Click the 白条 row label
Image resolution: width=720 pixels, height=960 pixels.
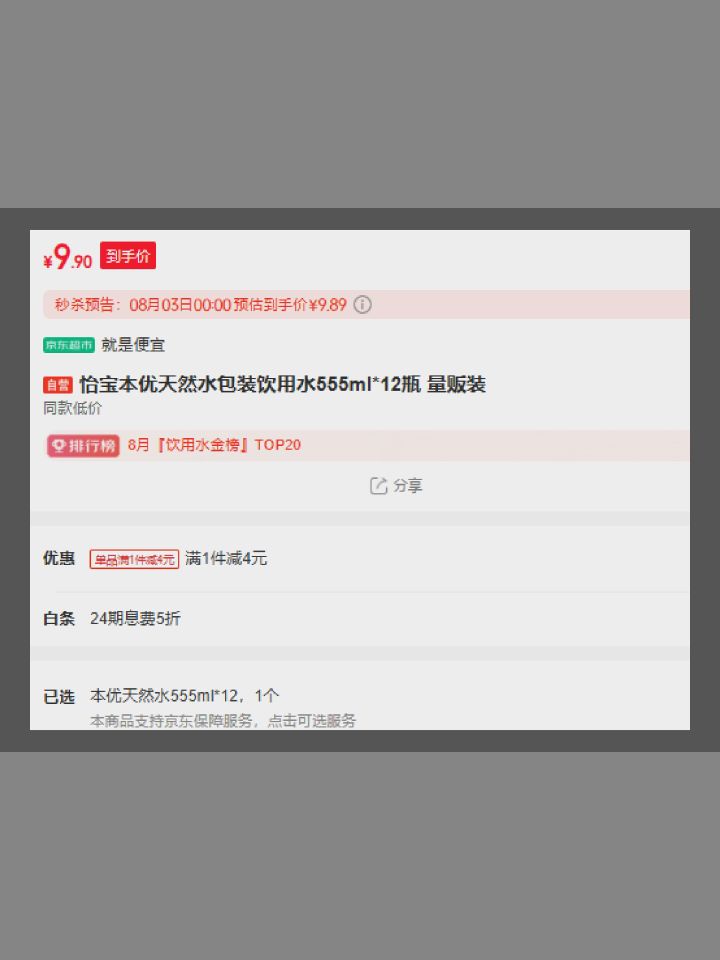pos(59,618)
